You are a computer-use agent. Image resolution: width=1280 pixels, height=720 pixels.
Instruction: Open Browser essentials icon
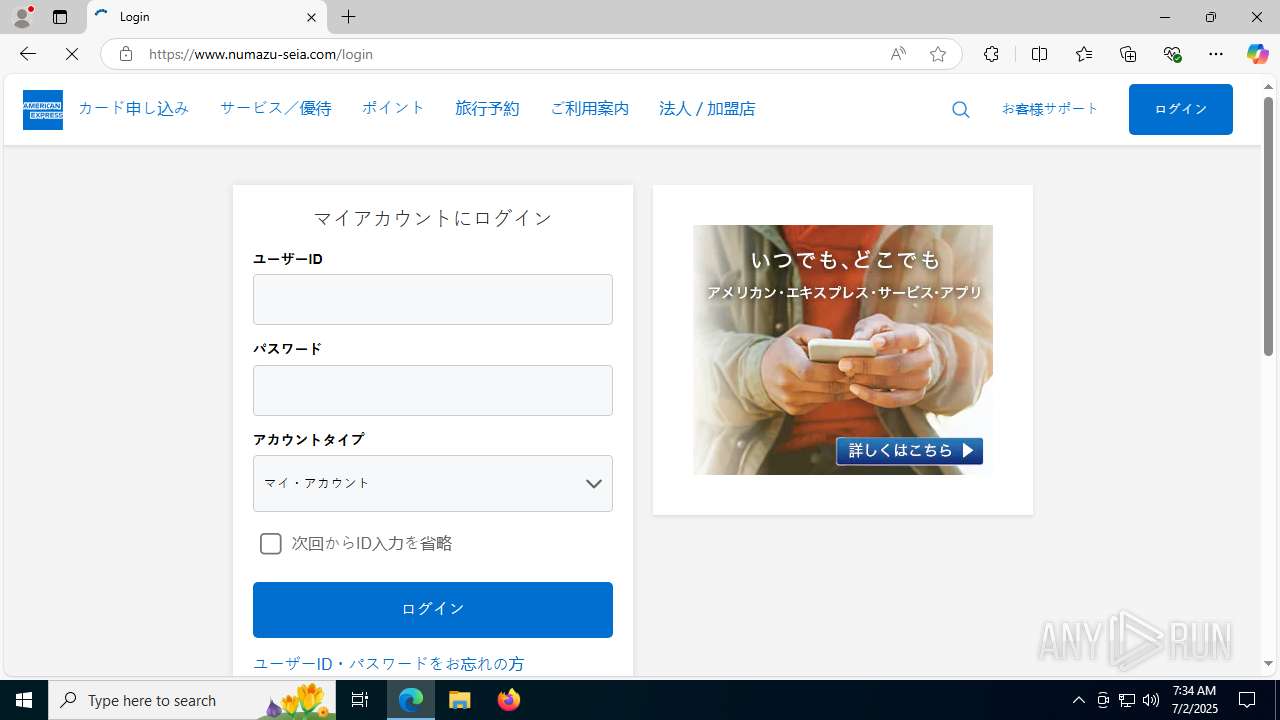click(1172, 54)
